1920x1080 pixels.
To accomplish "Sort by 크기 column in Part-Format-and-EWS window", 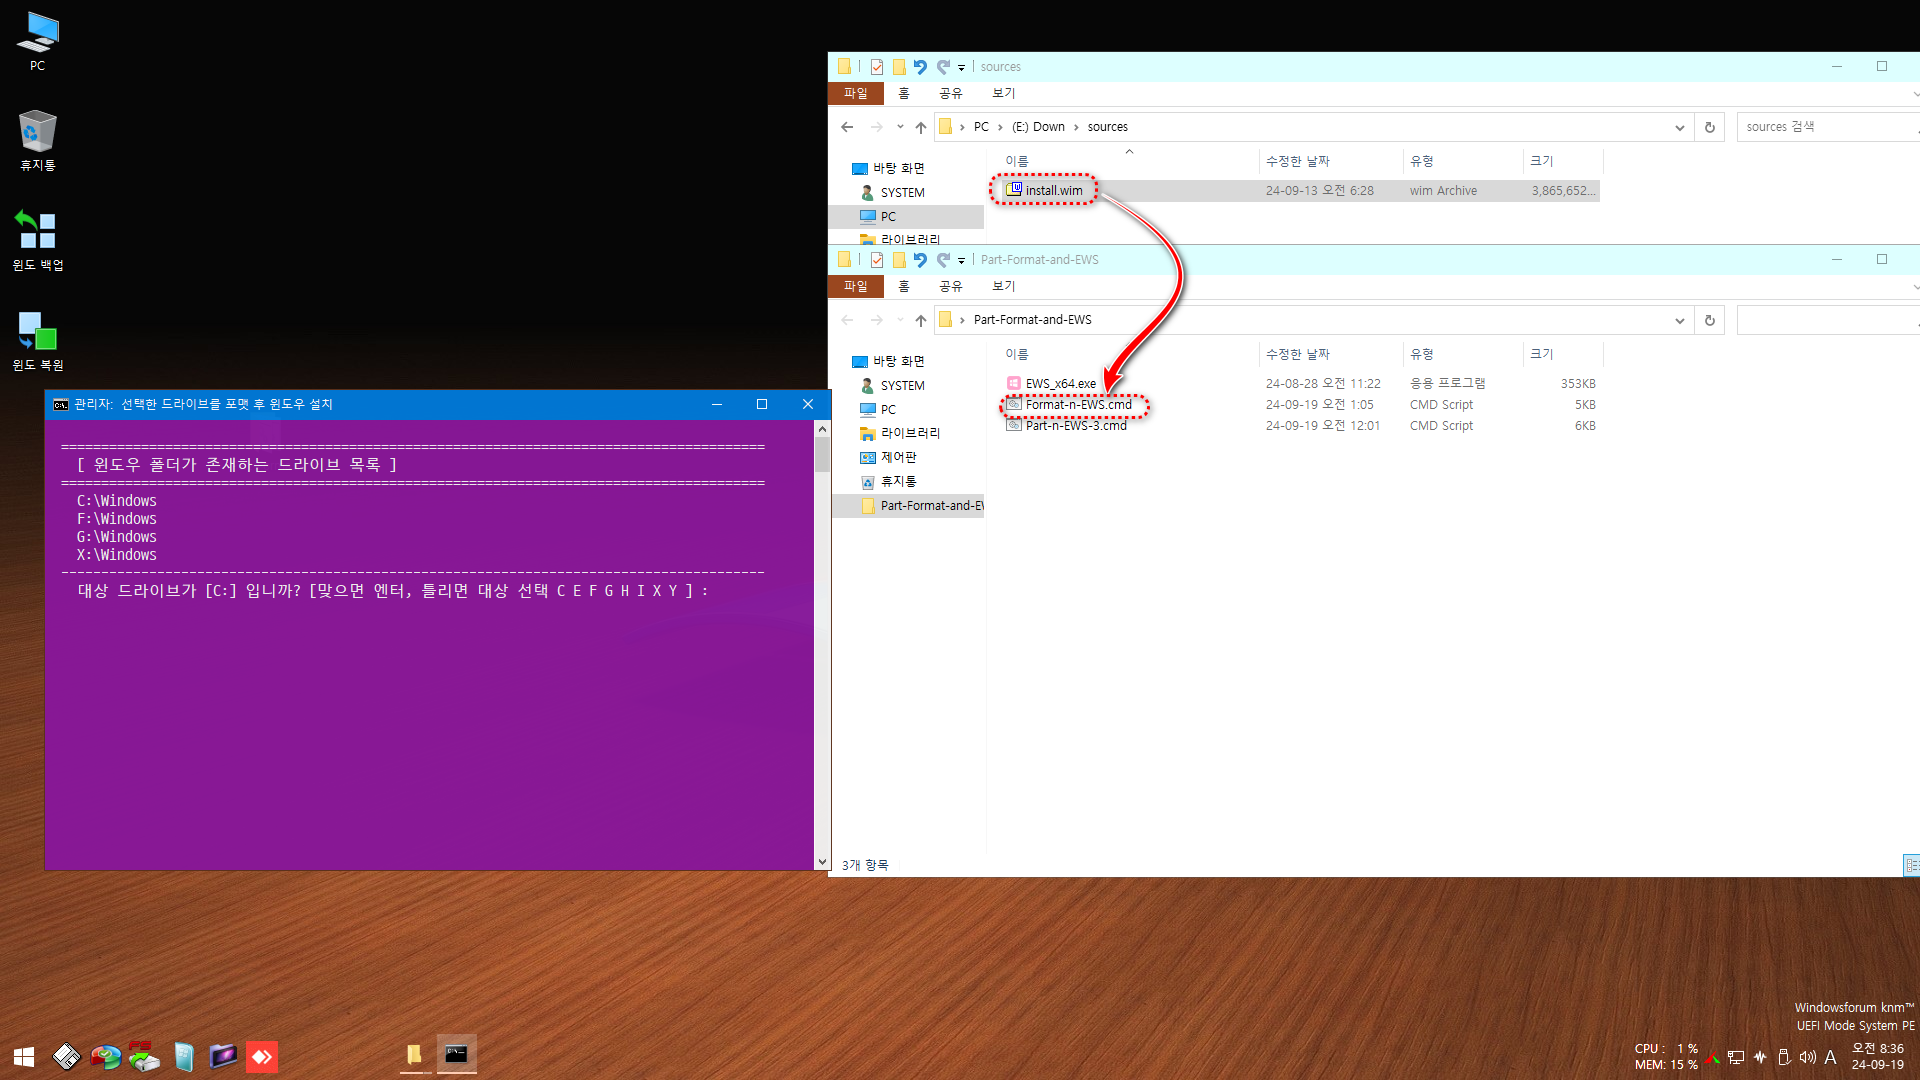I will pos(1564,354).
